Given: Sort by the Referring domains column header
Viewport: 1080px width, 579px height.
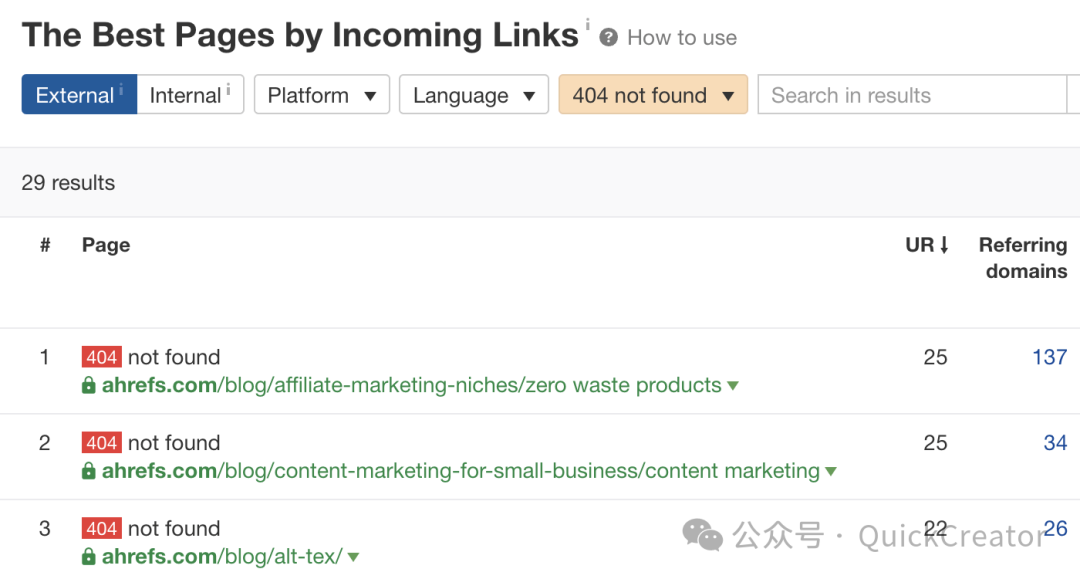Looking at the screenshot, I should [x=1022, y=258].
